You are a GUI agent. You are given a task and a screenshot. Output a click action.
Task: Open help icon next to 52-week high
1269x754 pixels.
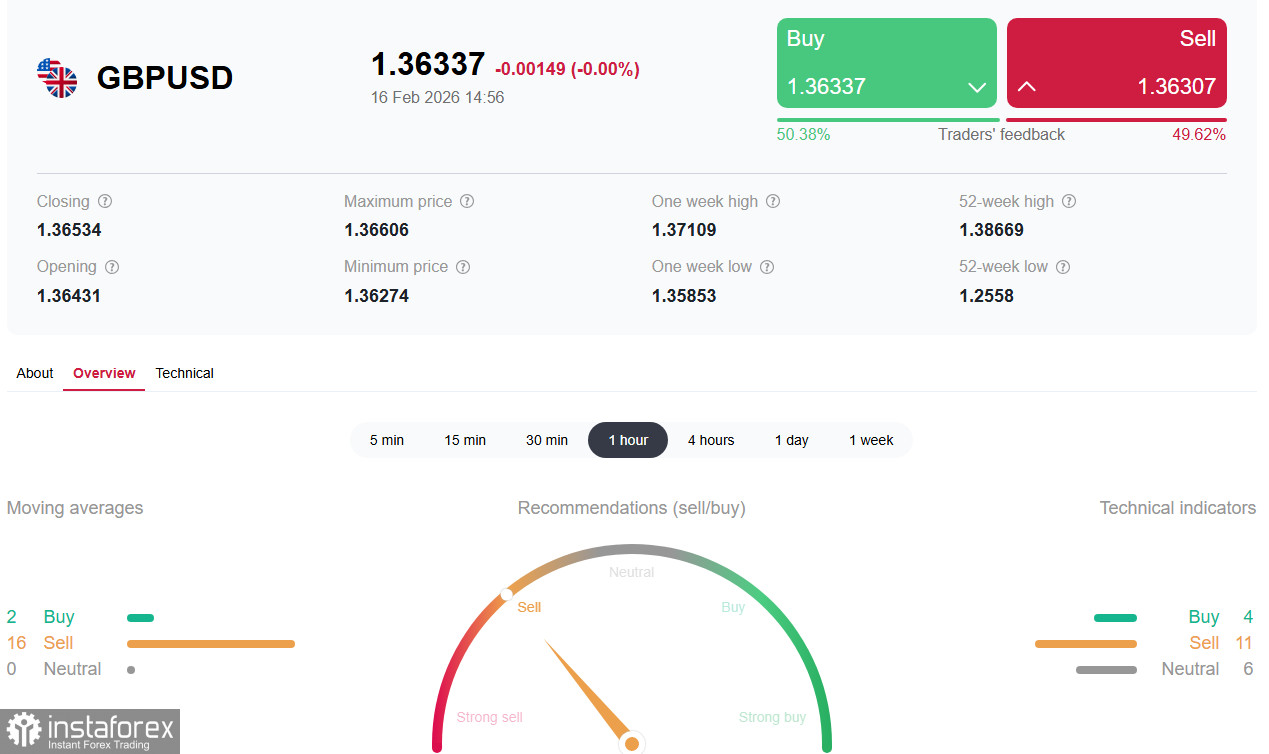click(1069, 201)
